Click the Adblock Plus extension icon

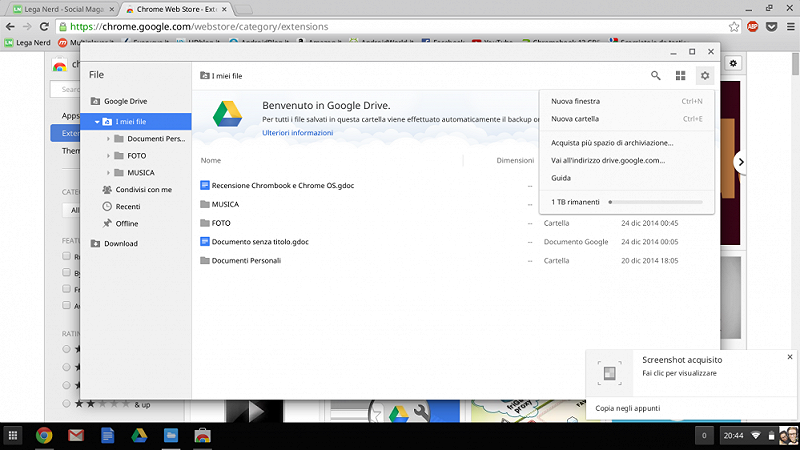click(753, 27)
